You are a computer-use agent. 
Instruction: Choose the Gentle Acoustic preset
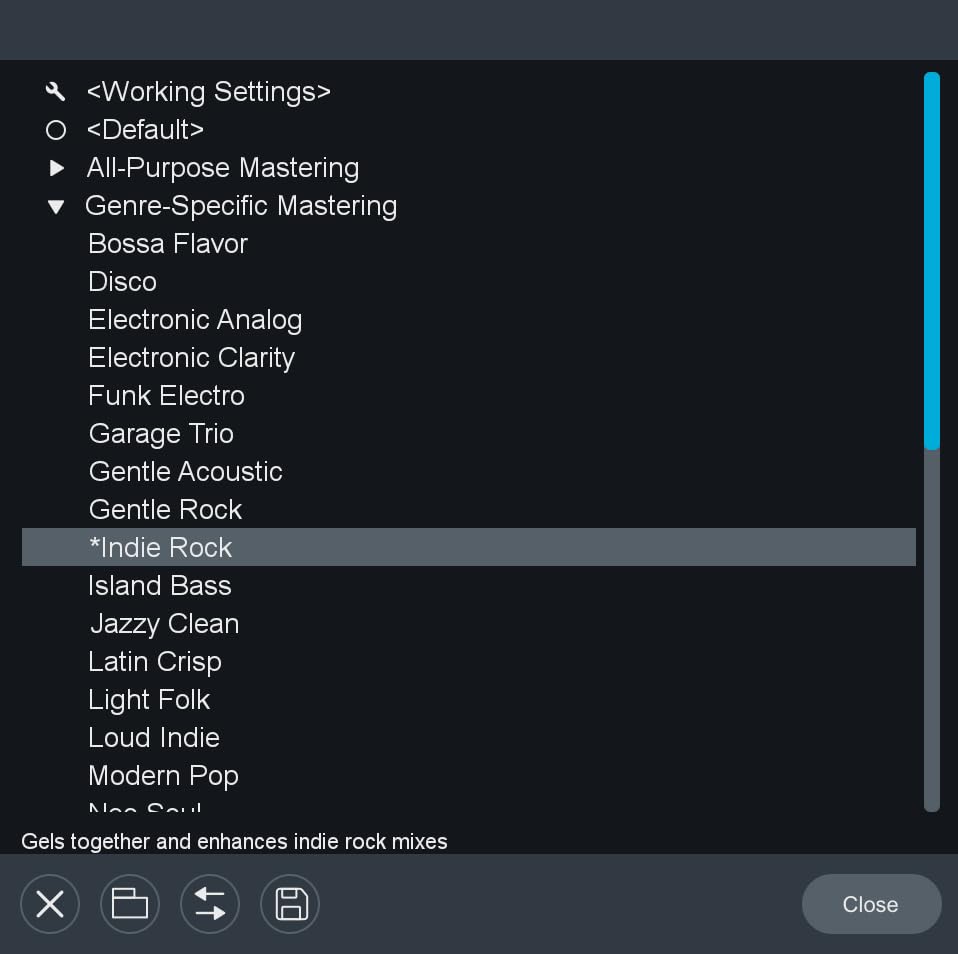point(186,472)
